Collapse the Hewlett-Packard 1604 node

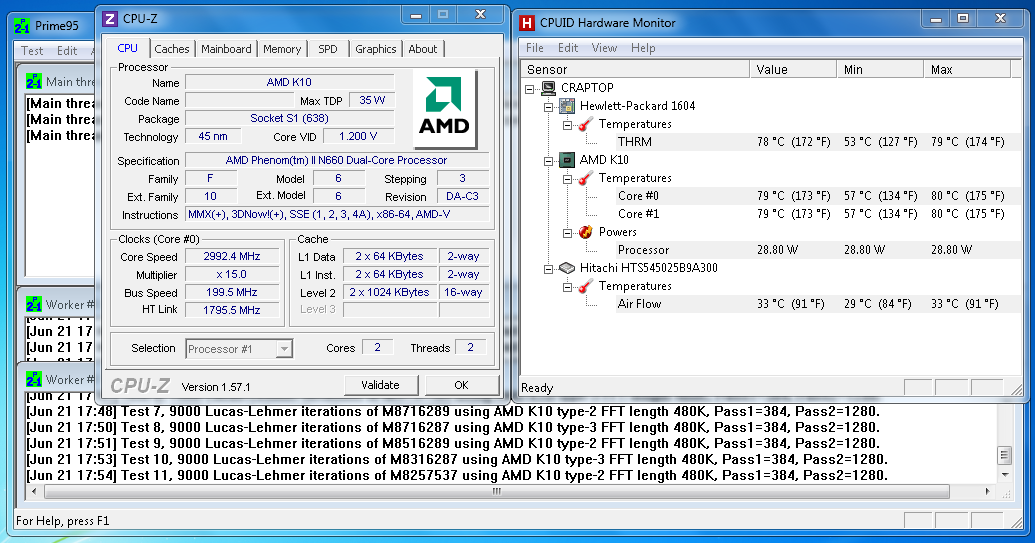pos(549,106)
